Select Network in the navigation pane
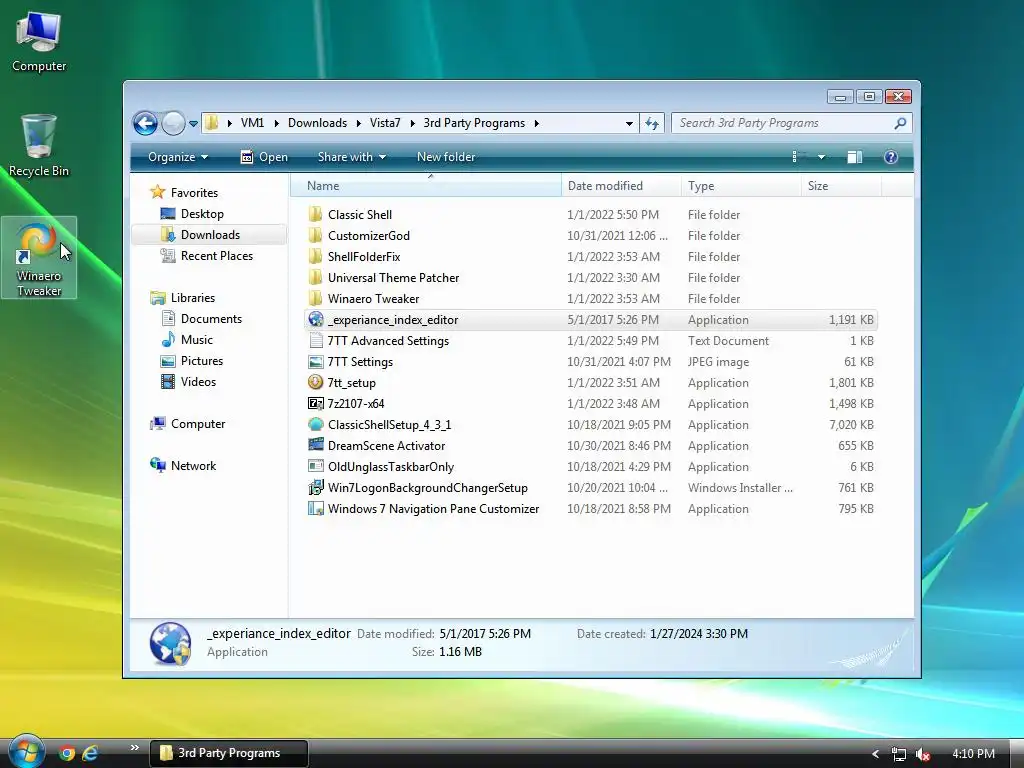Viewport: 1024px width, 768px height. pyautogui.click(x=183, y=466)
